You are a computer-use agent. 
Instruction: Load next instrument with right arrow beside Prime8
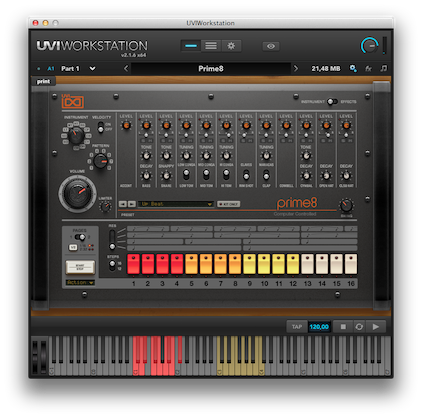pos(296,68)
